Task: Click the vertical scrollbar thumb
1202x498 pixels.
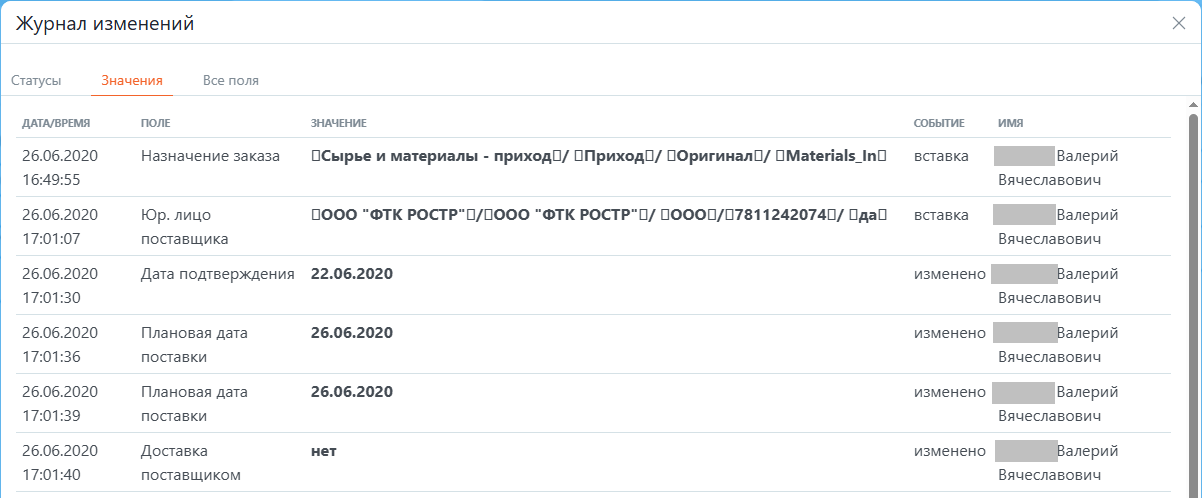Action: pos(1193,300)
